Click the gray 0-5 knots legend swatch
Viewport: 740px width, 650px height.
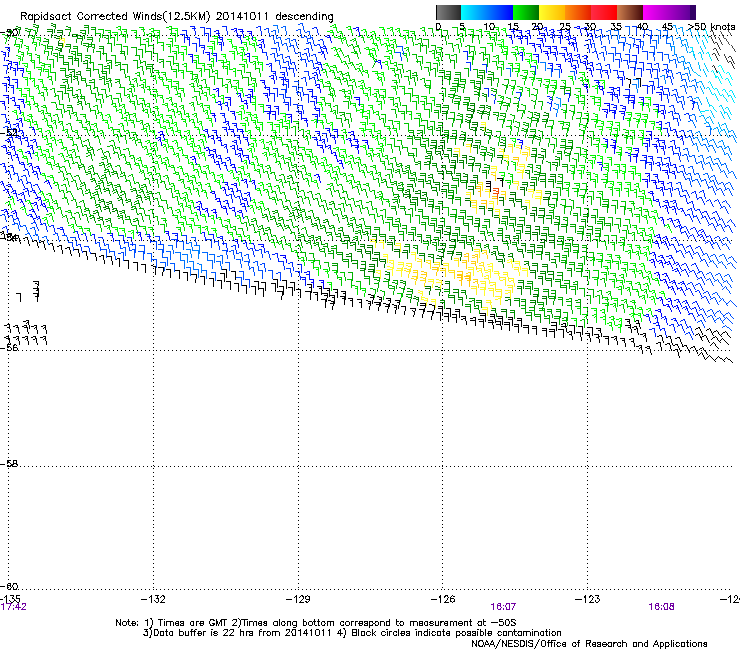[448, 12]
